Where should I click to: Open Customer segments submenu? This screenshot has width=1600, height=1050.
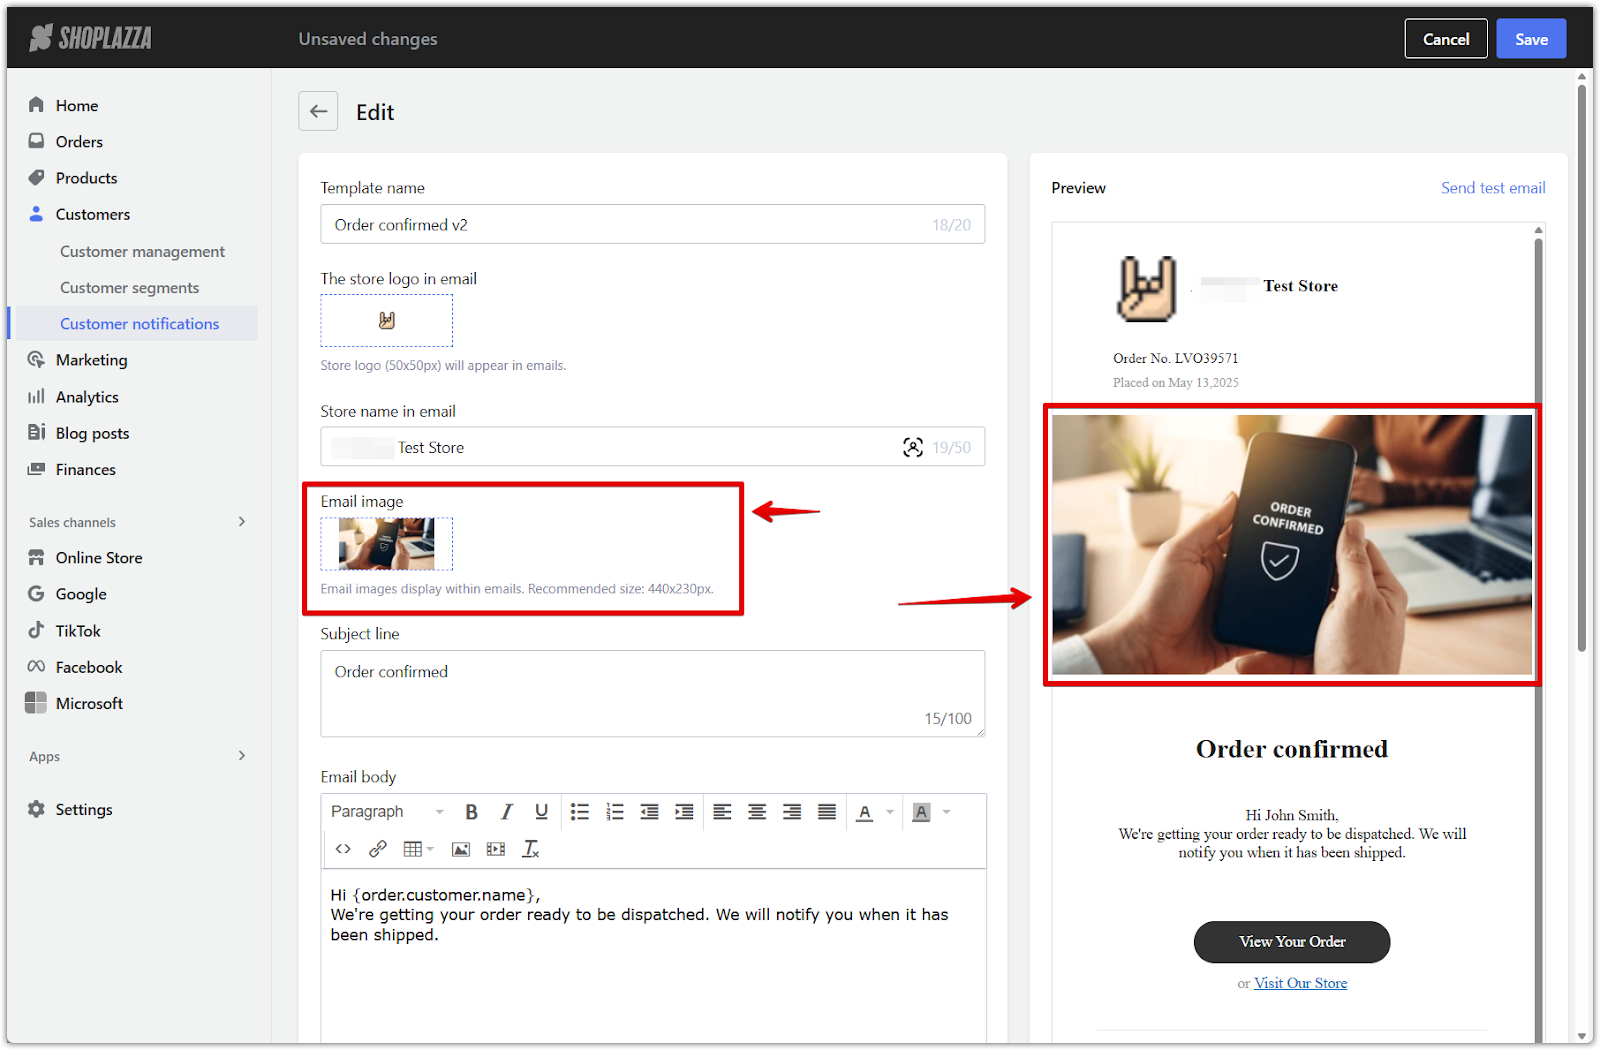click(129, 288)
